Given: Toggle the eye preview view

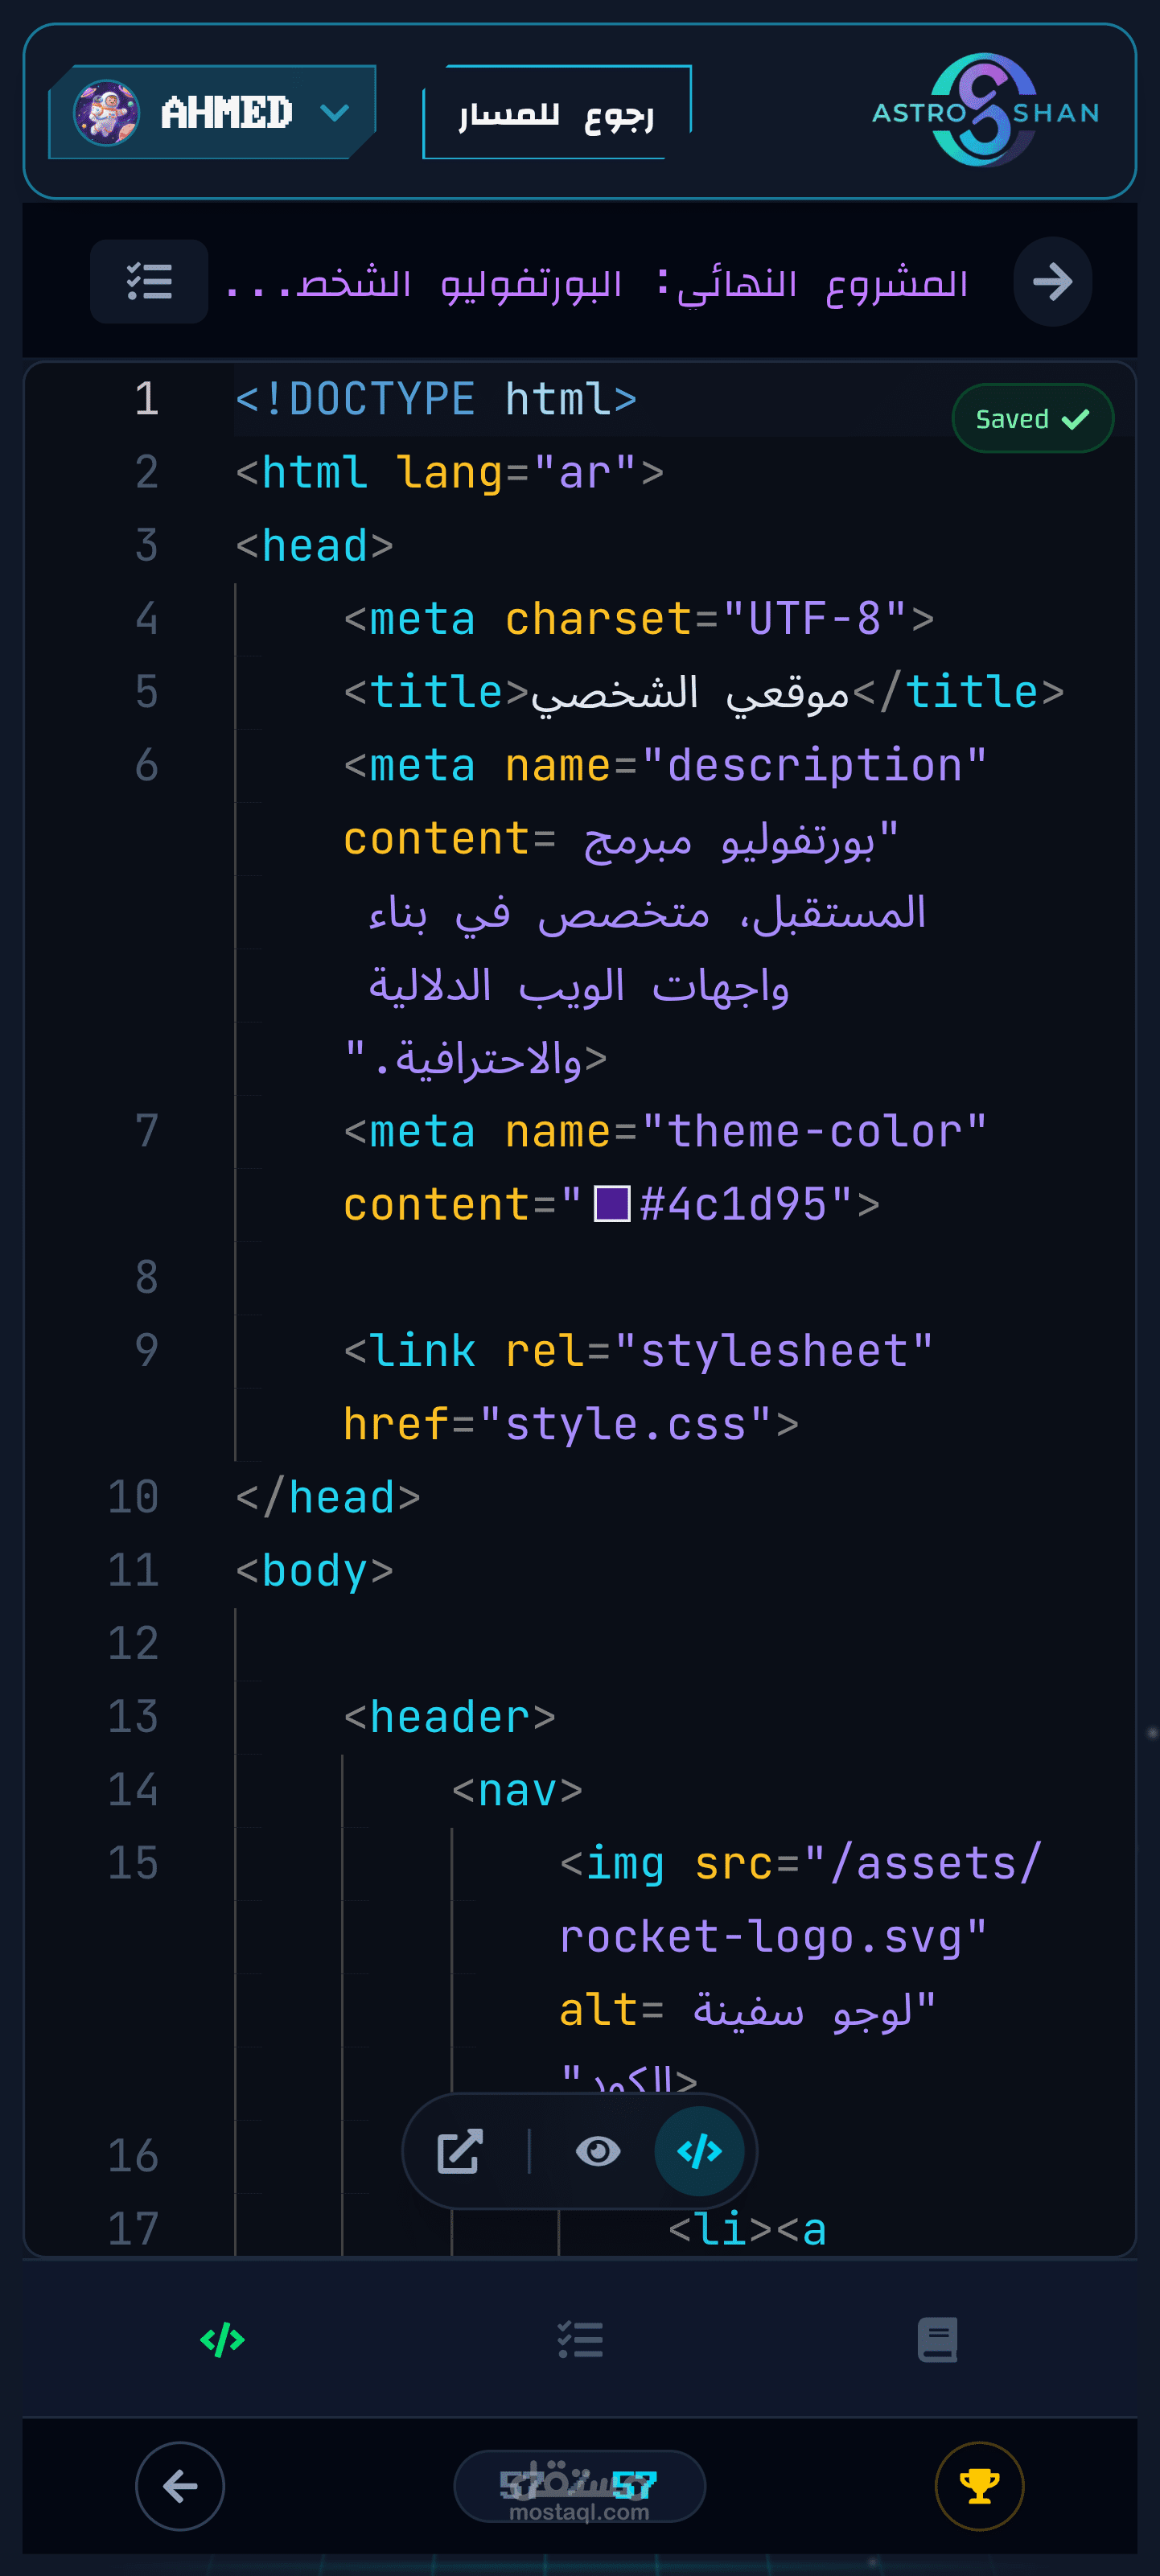Looking at the screenshot, I should [x=598, y=2151].
